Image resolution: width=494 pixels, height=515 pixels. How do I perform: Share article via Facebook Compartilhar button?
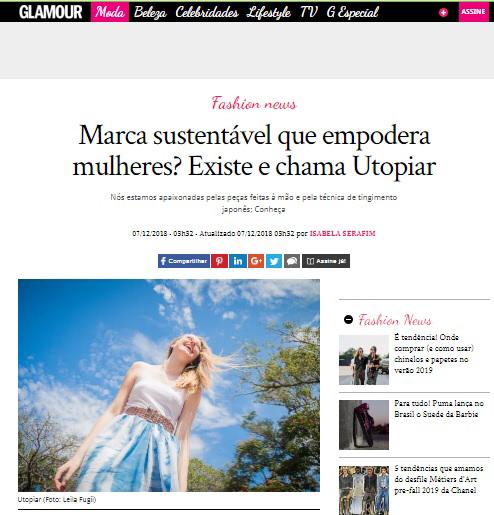pos(184,261)
